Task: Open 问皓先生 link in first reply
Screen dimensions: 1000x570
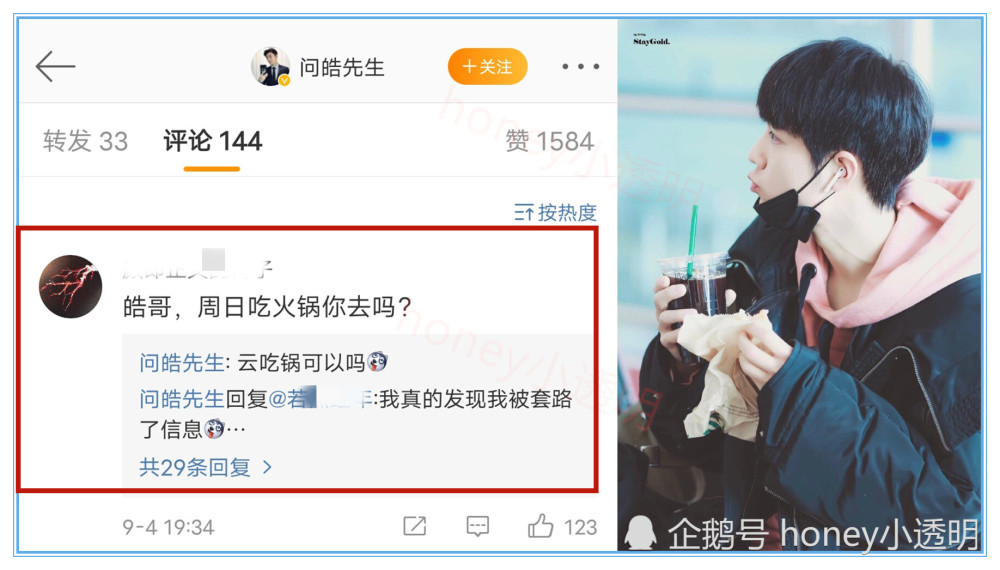Action: coord(182,363)
